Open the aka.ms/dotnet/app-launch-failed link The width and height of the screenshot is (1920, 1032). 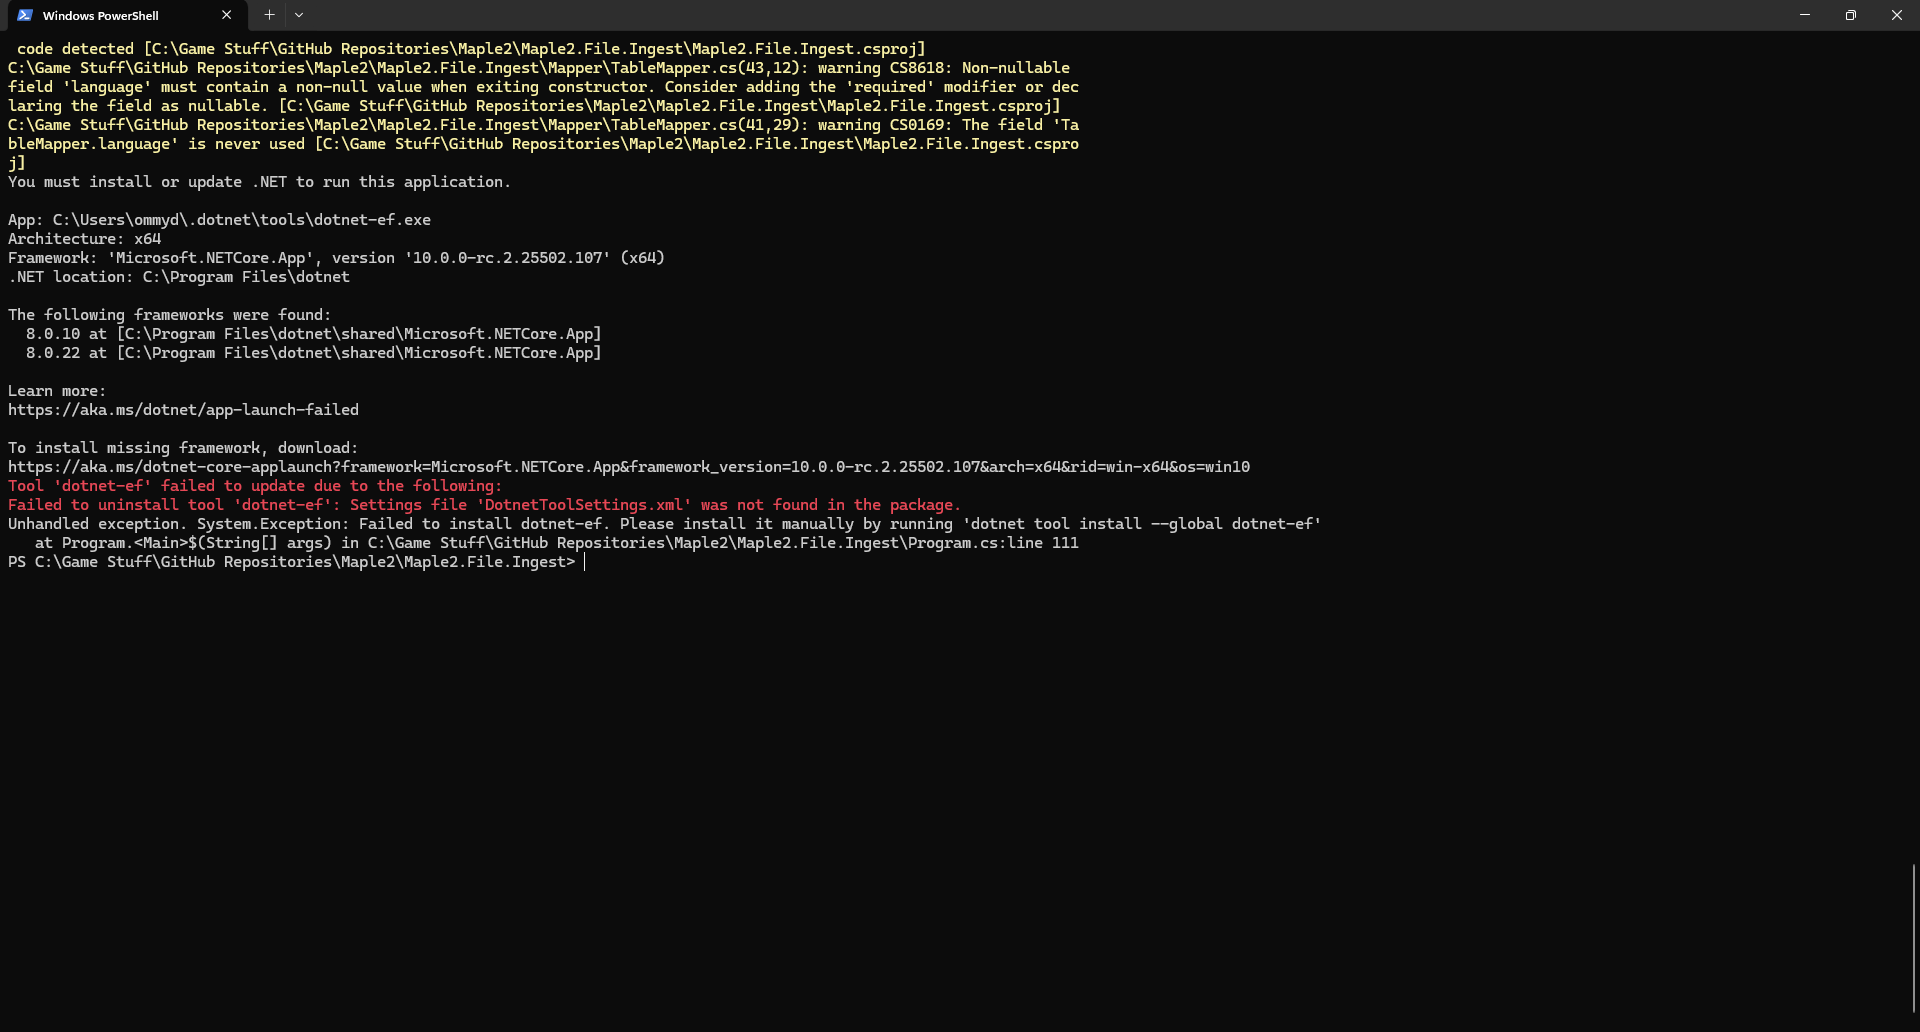pos(183,410)
